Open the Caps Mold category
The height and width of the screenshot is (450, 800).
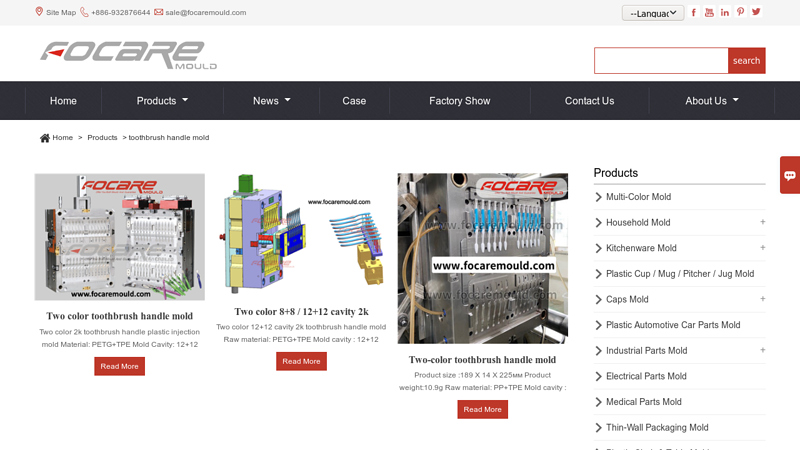click(x=627, y=299)
